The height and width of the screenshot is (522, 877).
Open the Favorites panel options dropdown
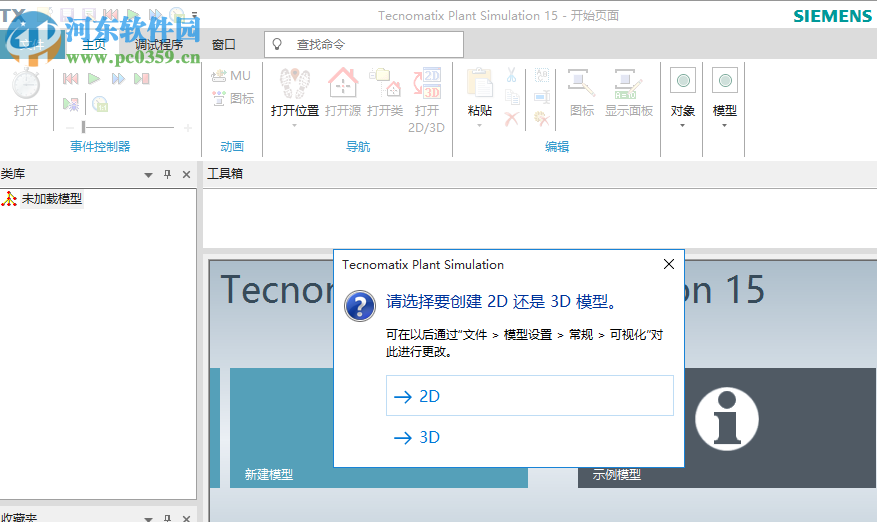pyautogui.click(x=148, y=519)
